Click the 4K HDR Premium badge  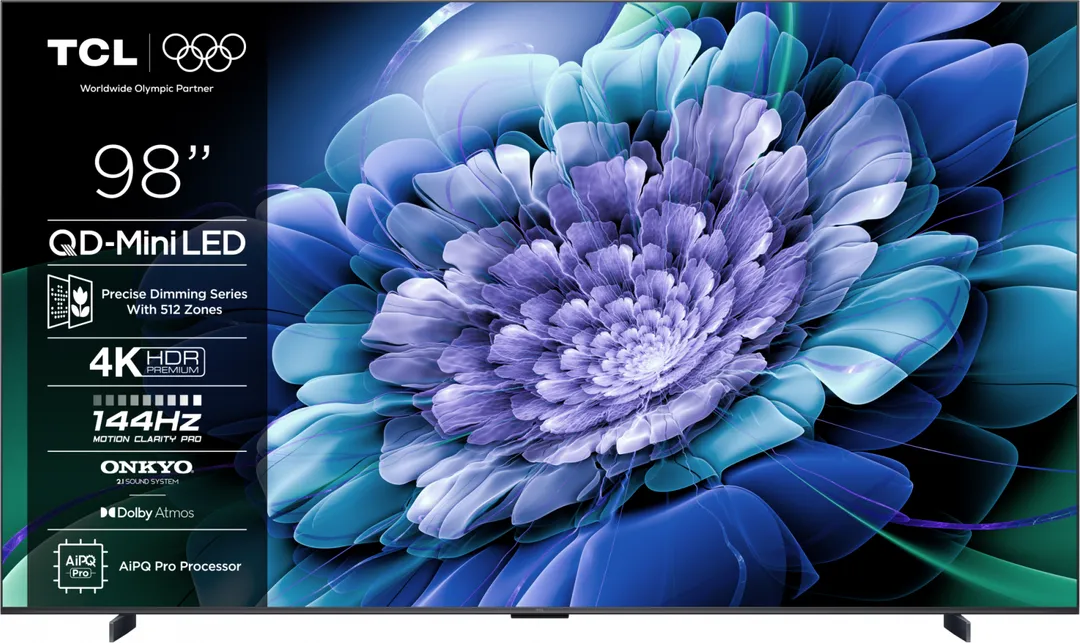147,362
